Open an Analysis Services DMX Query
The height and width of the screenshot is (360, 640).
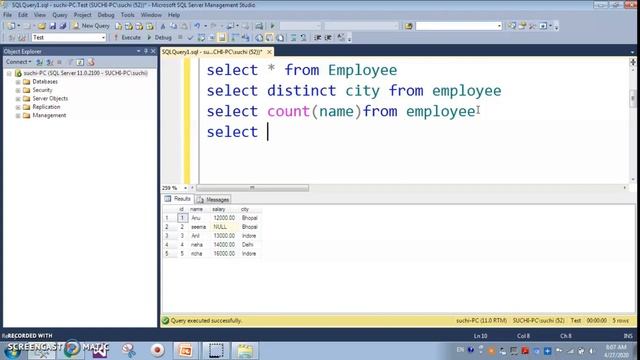[x=139, y=26]
